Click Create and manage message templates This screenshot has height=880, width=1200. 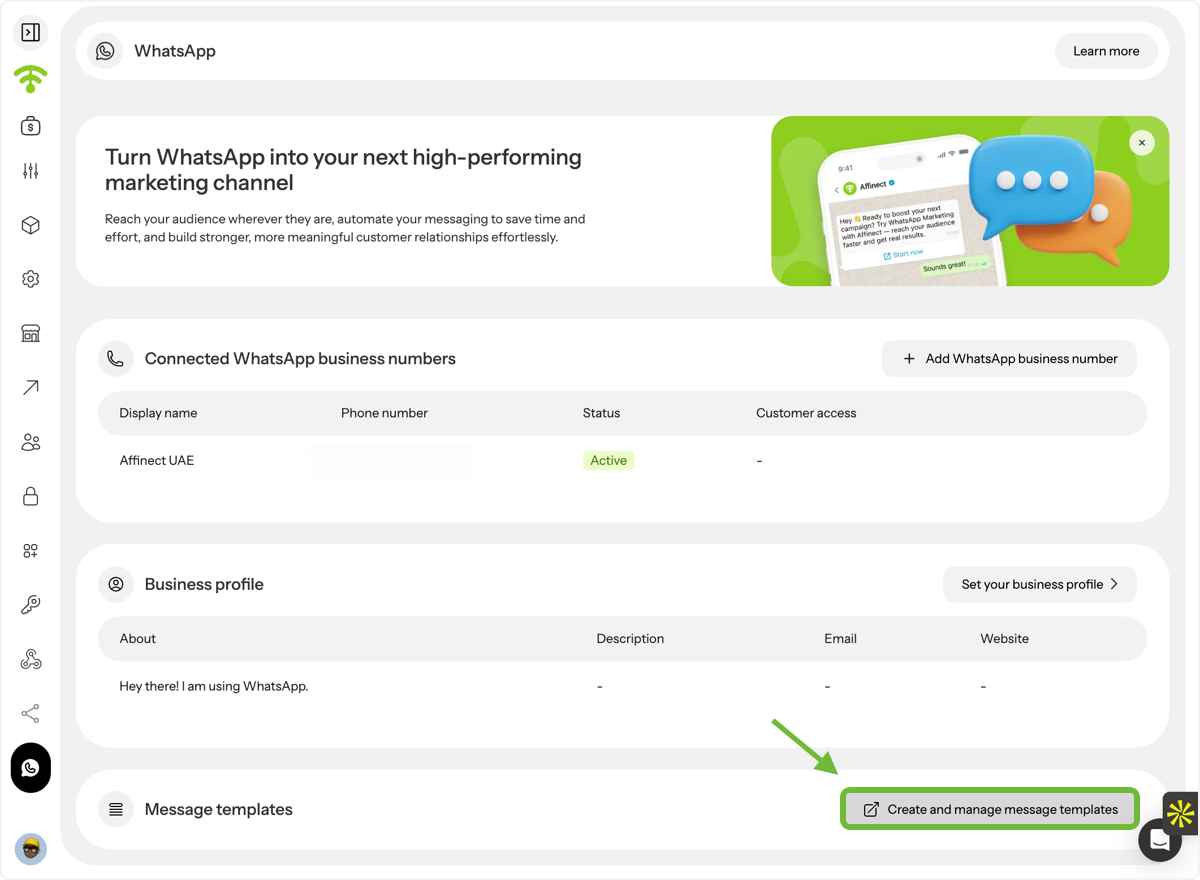click(x=990, y=809)
